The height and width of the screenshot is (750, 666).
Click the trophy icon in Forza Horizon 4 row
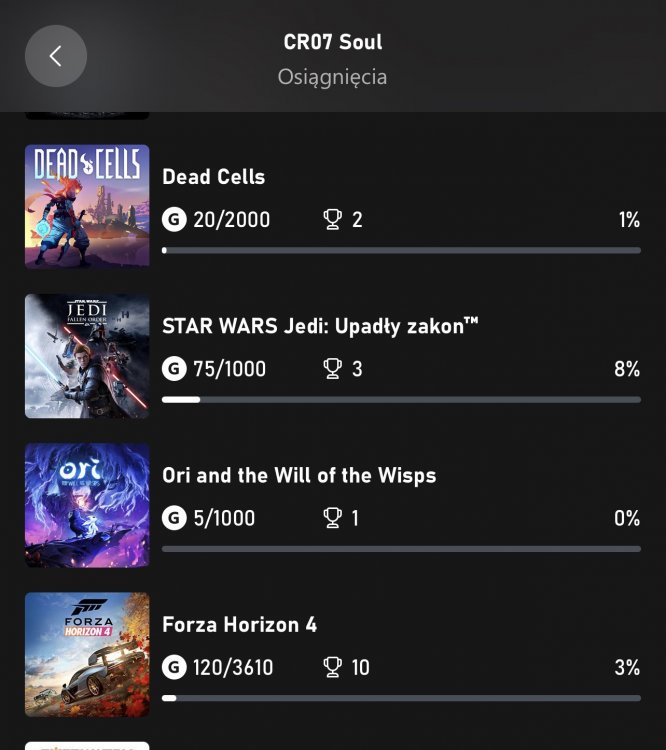pos(333,667)
